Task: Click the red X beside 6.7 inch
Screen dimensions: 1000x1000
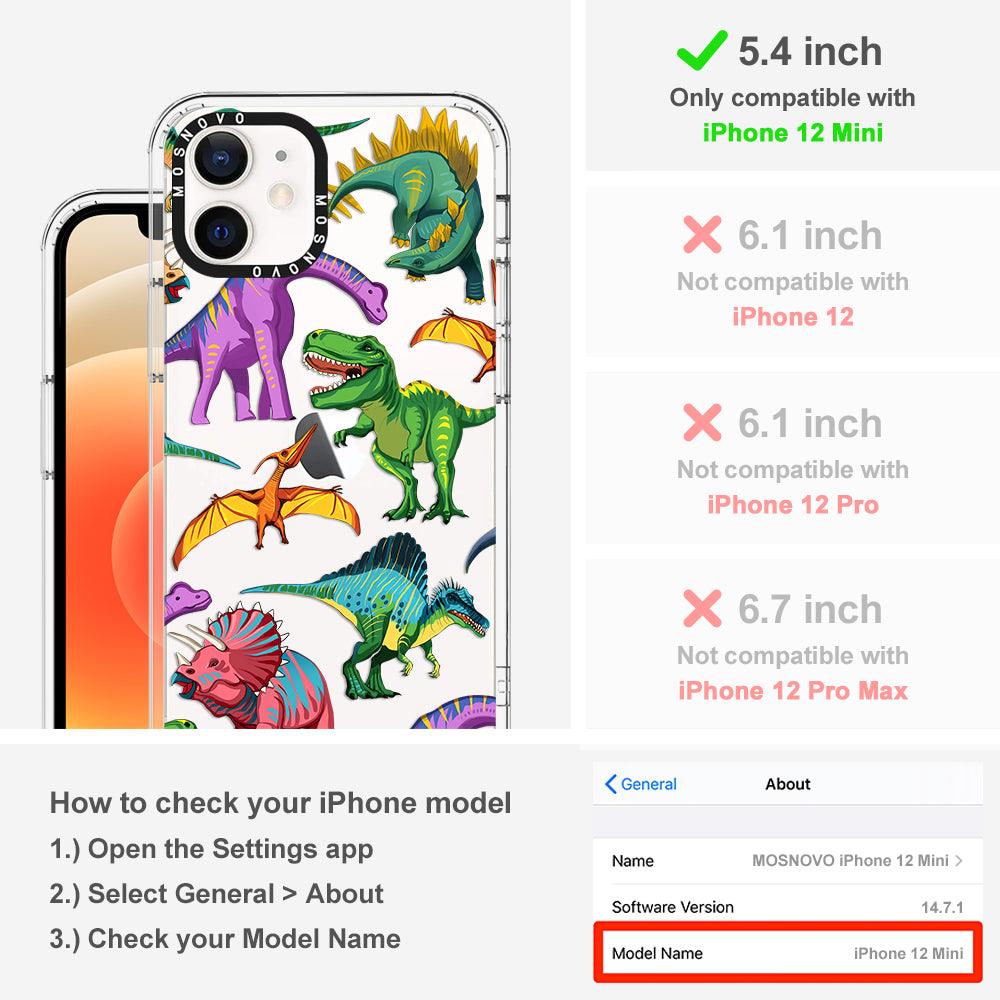Action: point(702,608)
